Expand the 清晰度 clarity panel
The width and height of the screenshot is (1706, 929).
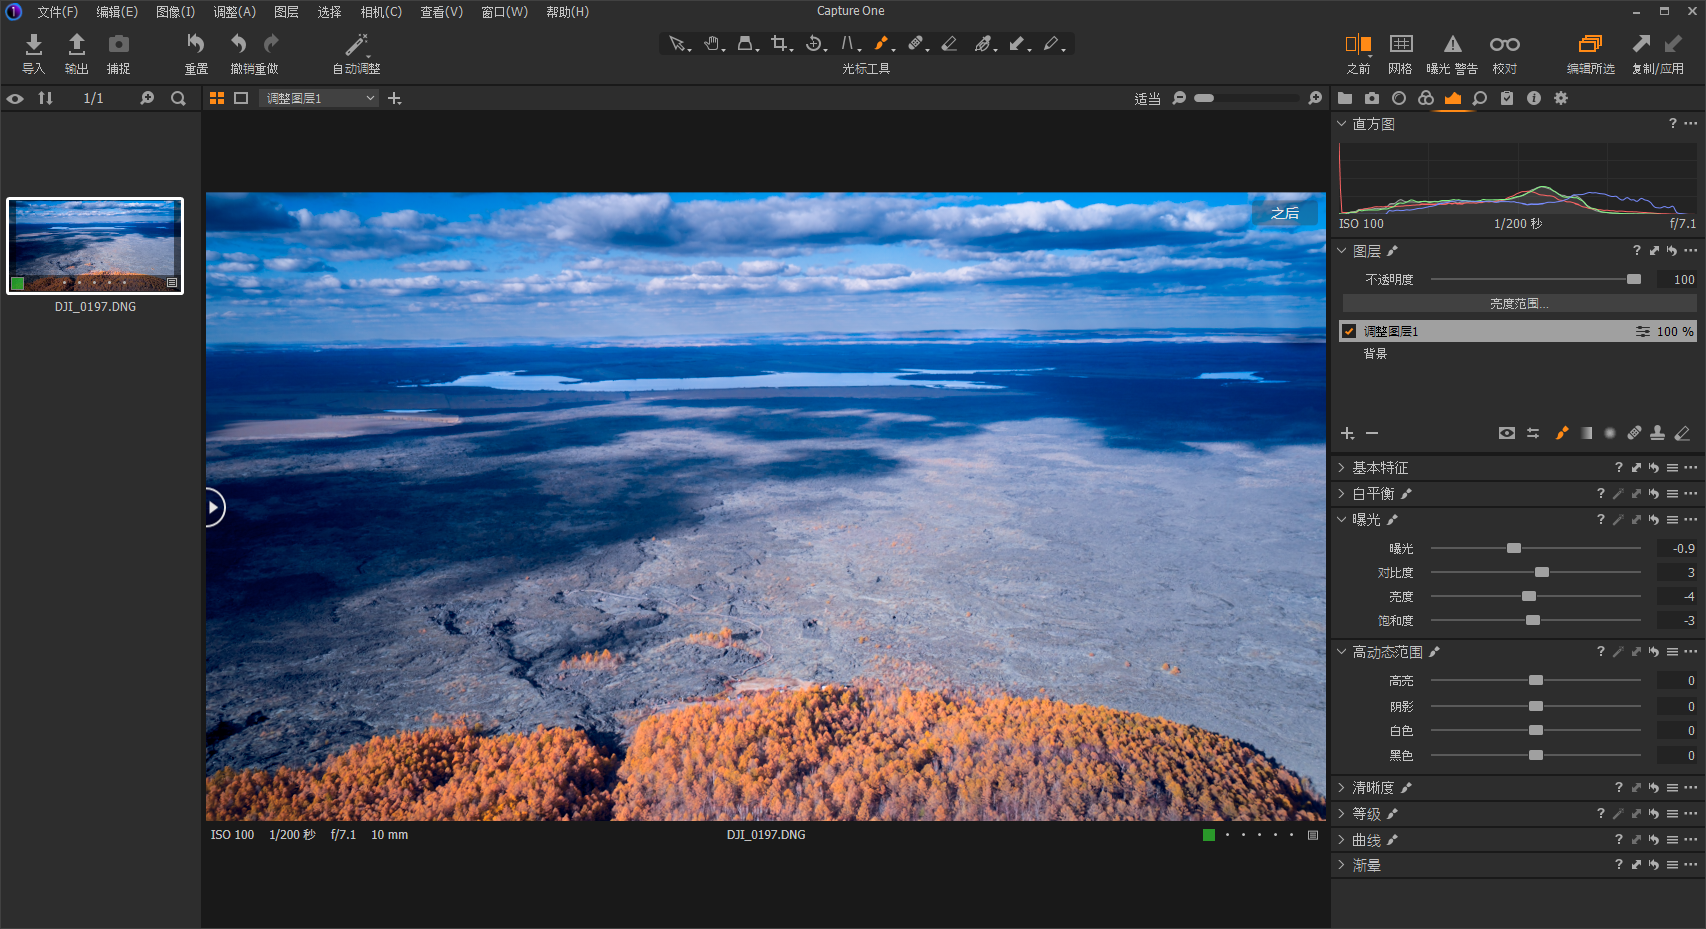[1342, 788]
